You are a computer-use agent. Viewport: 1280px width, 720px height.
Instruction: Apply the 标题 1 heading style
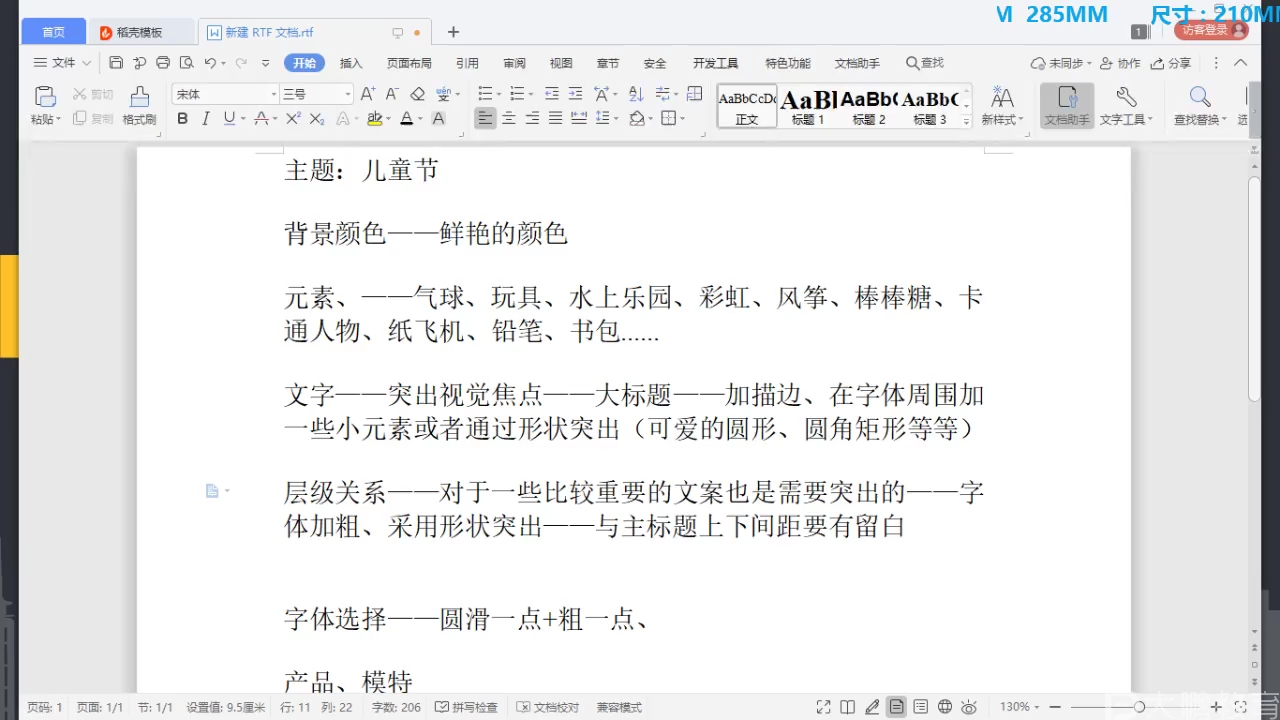[808, 105]
